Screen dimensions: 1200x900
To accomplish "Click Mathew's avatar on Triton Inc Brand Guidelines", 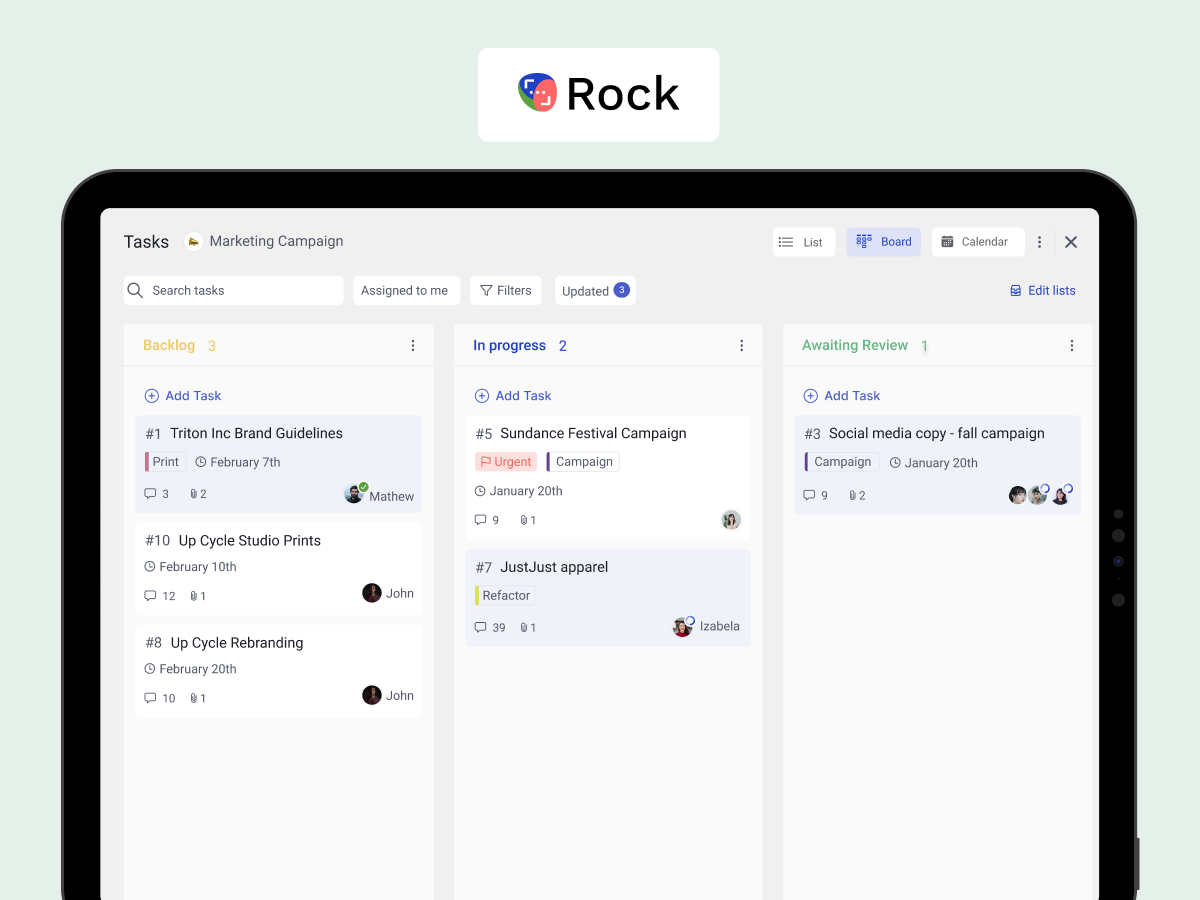I will 354,493.
